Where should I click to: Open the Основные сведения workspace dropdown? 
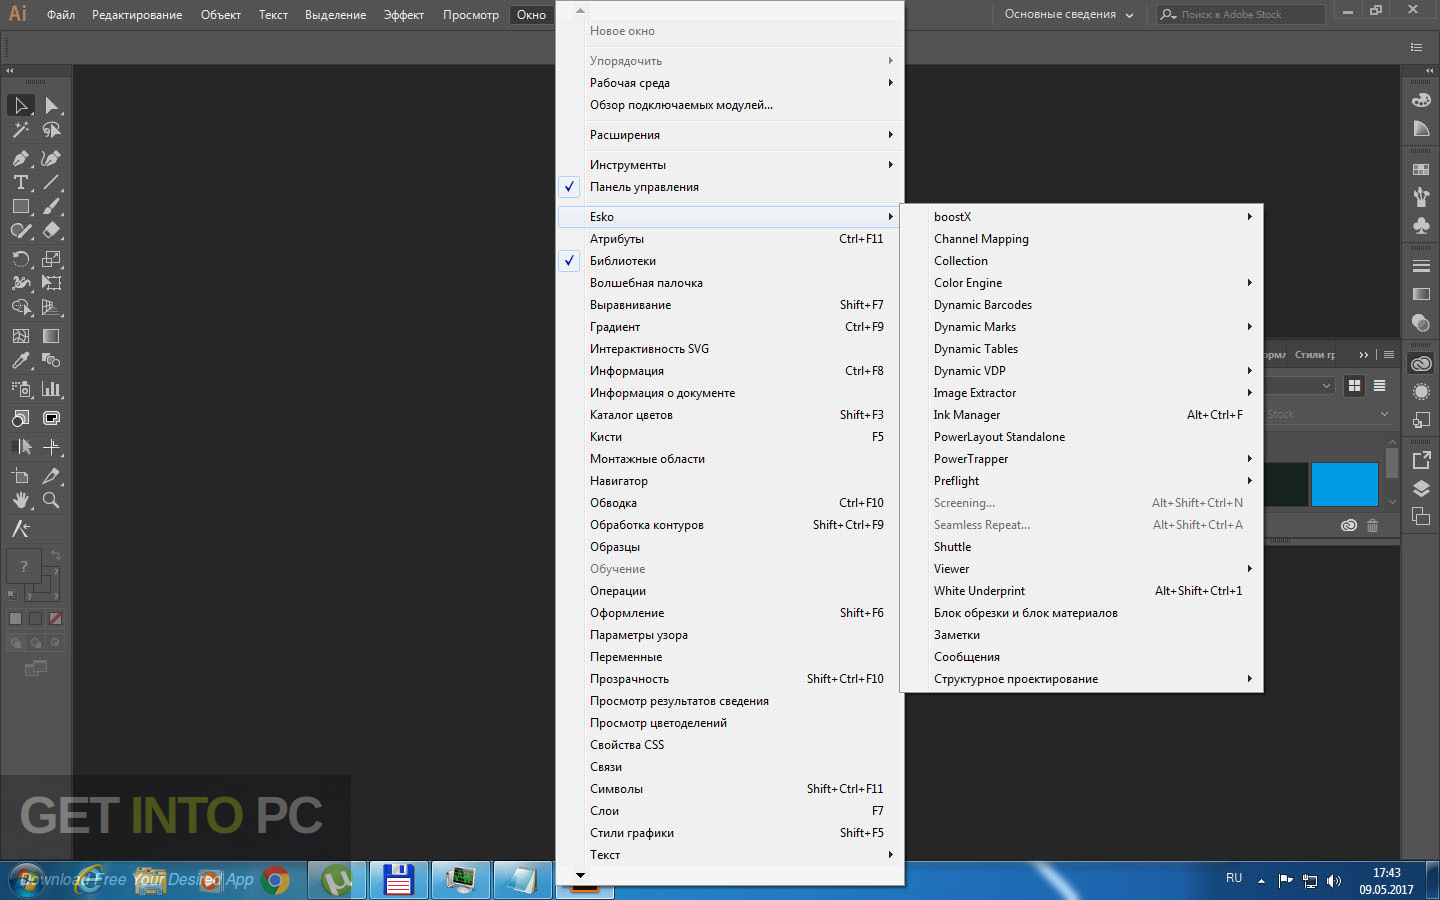(1069, 15)
